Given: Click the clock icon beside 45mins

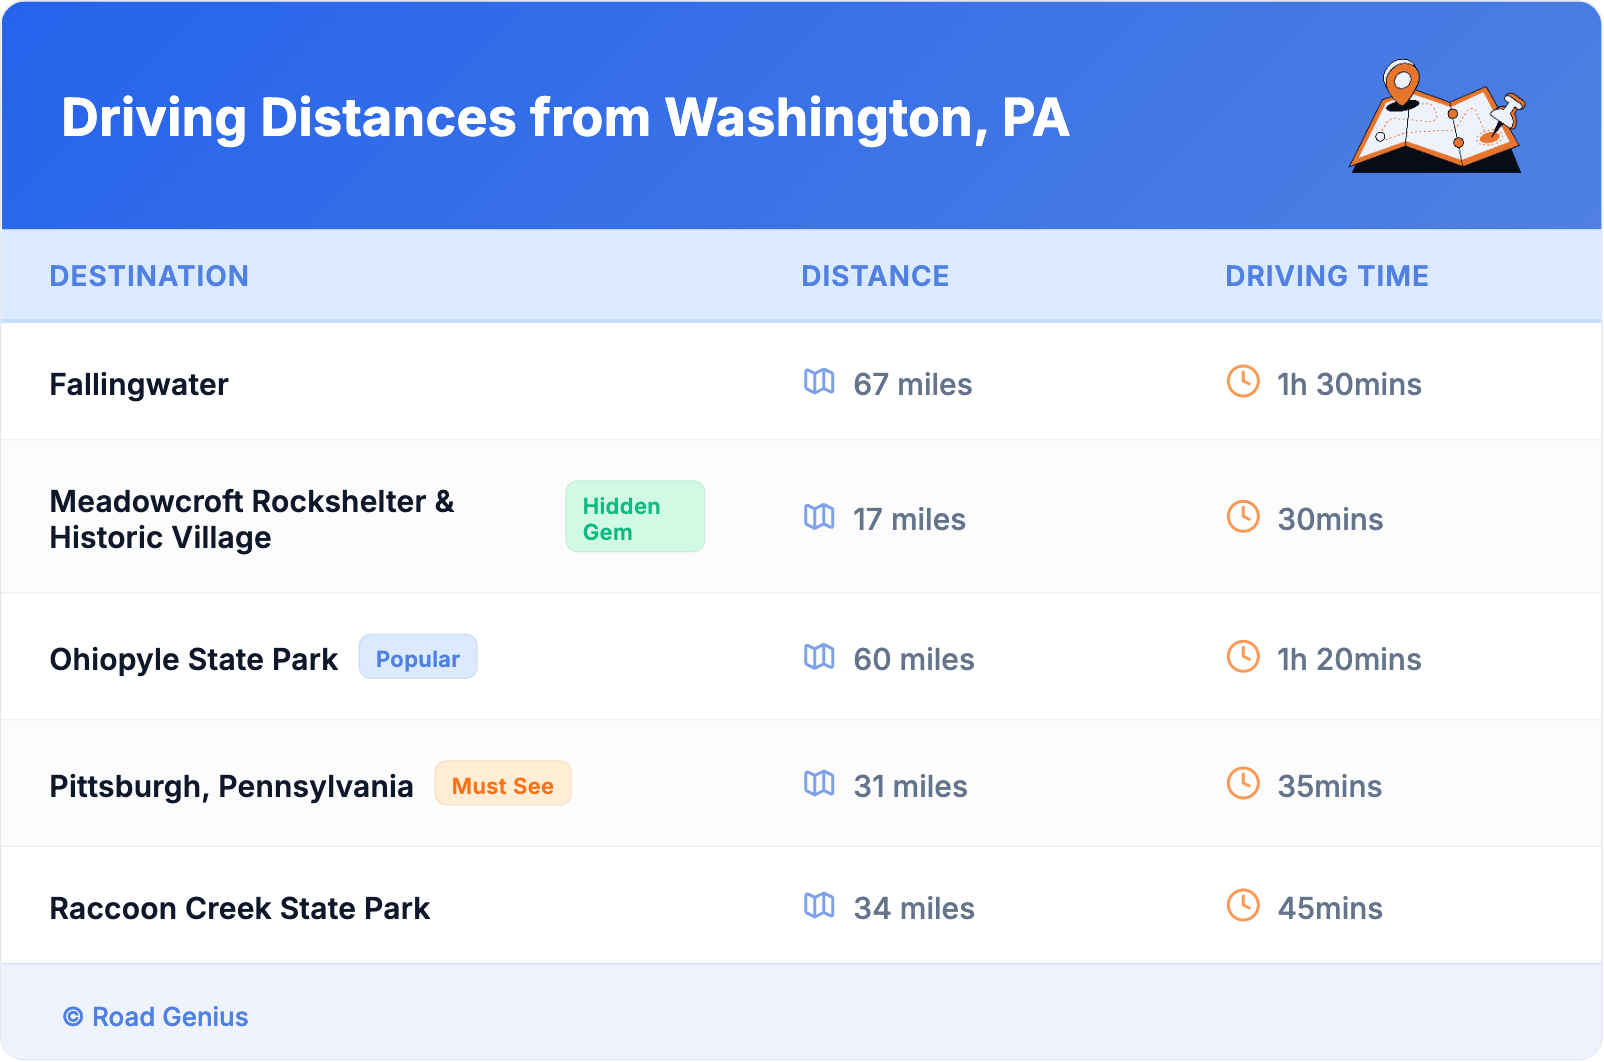Looking at the screenshot, I should click(x=1243, y=906).
